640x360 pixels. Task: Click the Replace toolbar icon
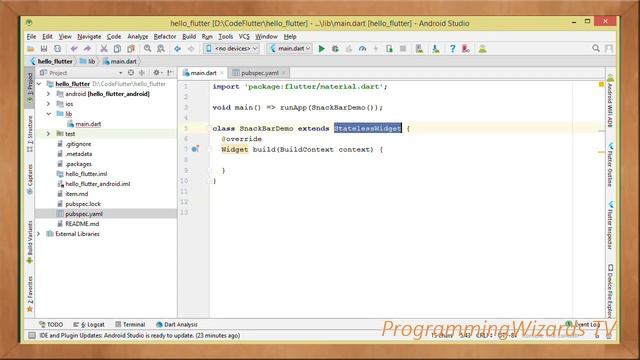point(161,49)
